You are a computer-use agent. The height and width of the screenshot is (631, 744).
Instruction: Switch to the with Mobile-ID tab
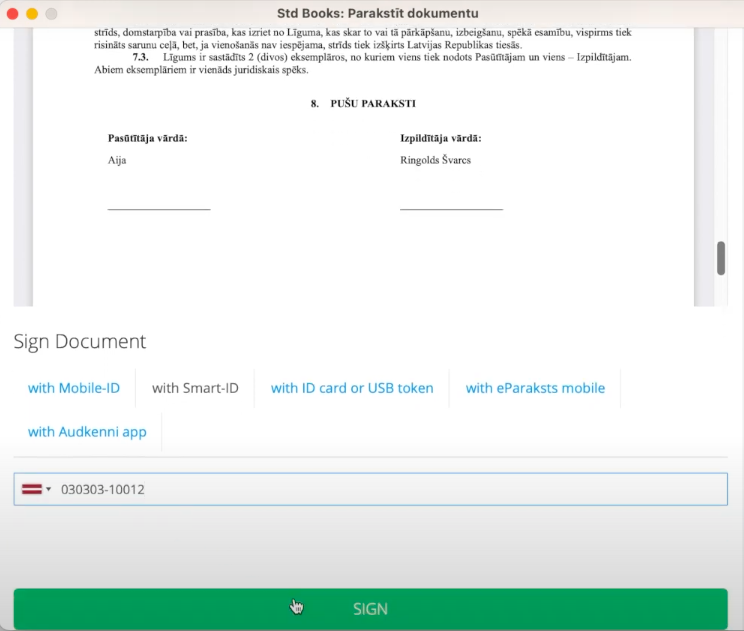(74, 388)
